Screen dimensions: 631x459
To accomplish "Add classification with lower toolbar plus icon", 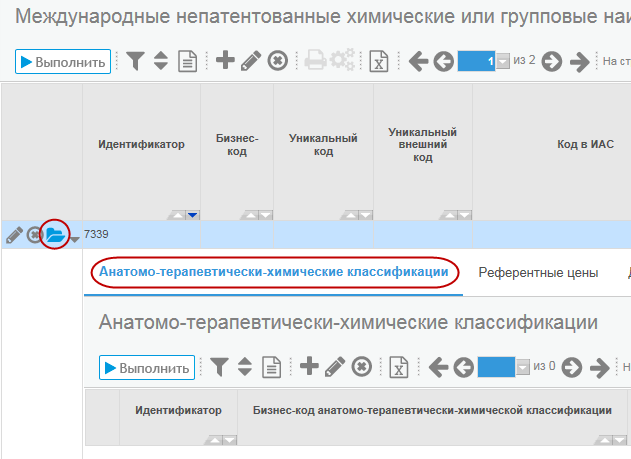I will click(309, 366).
